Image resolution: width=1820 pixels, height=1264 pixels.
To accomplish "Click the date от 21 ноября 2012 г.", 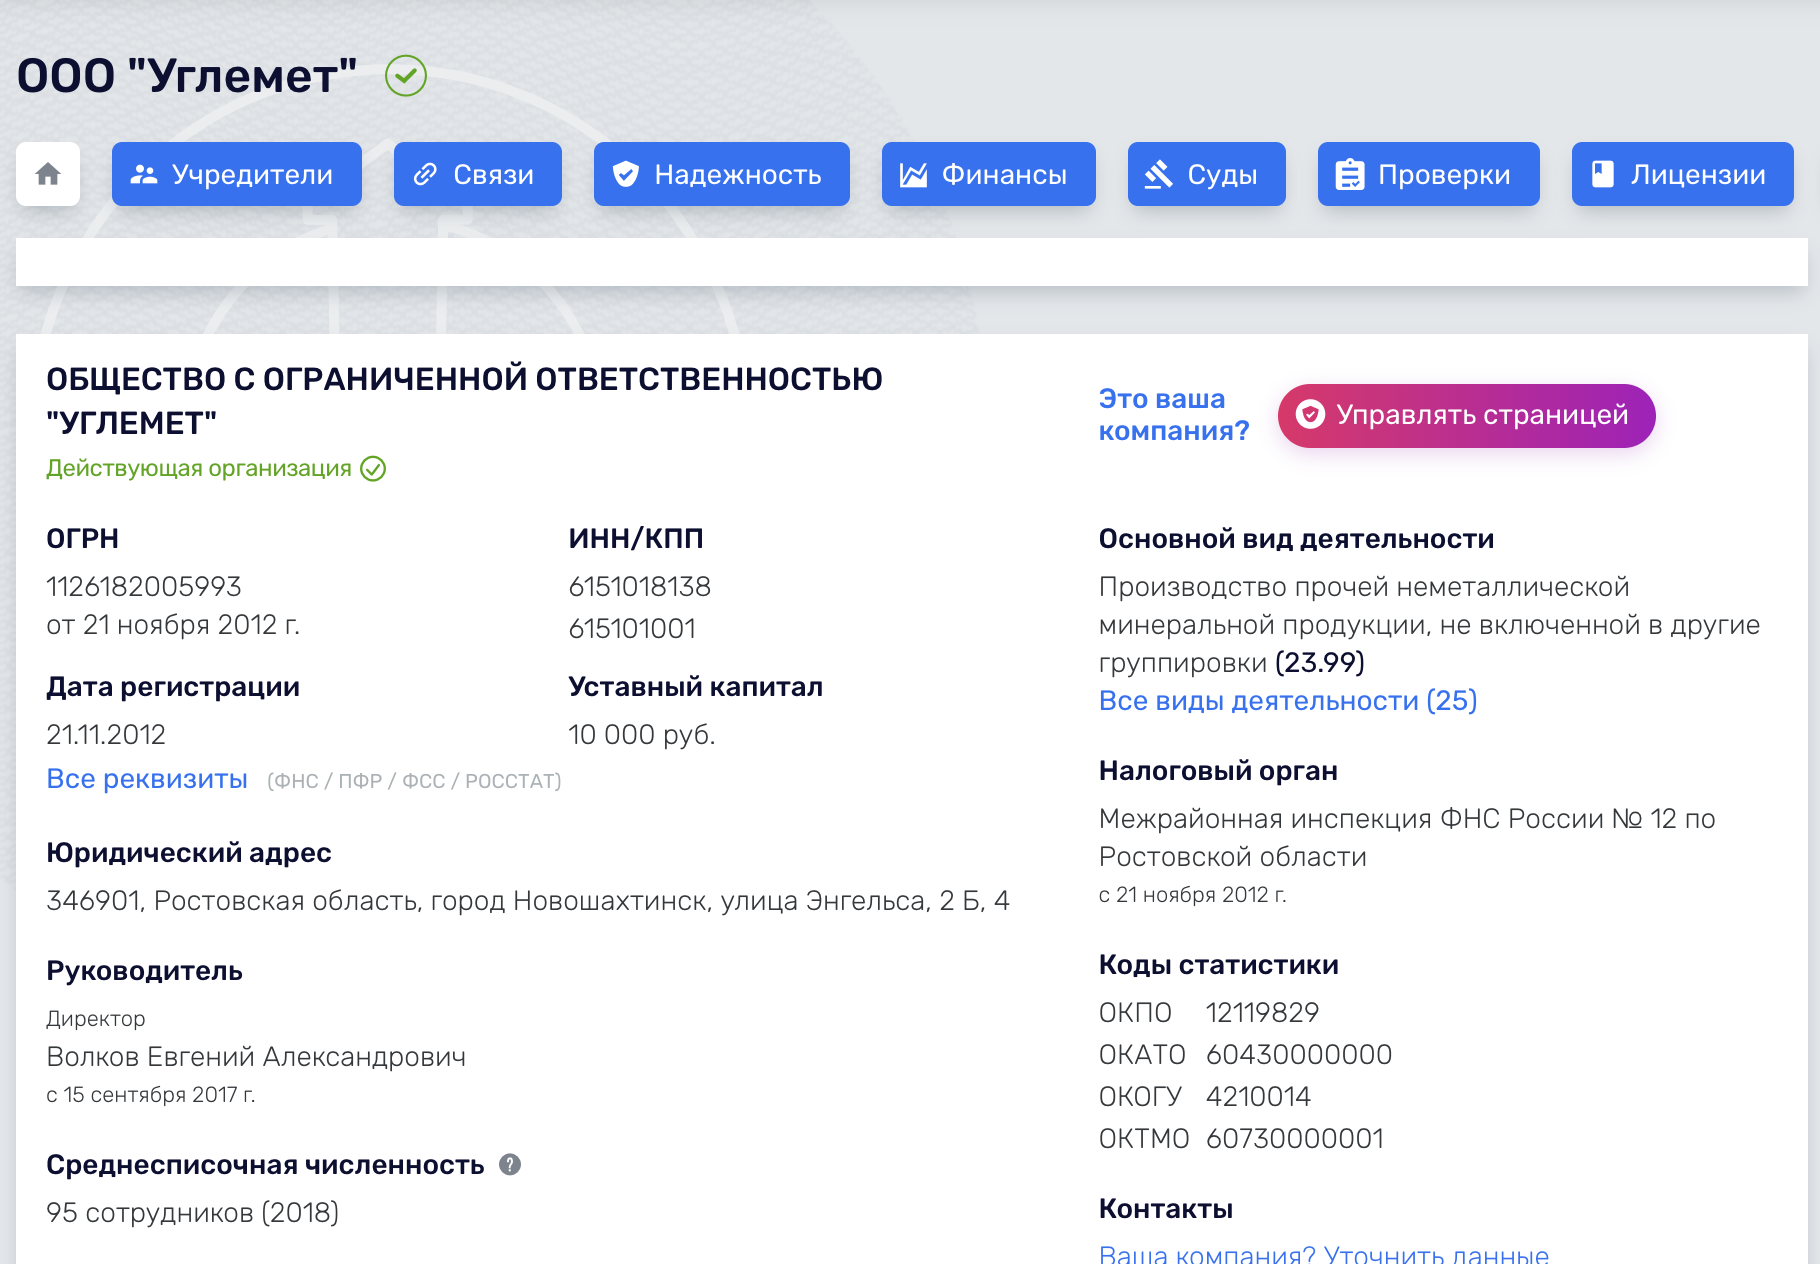I will pos(173,625).
